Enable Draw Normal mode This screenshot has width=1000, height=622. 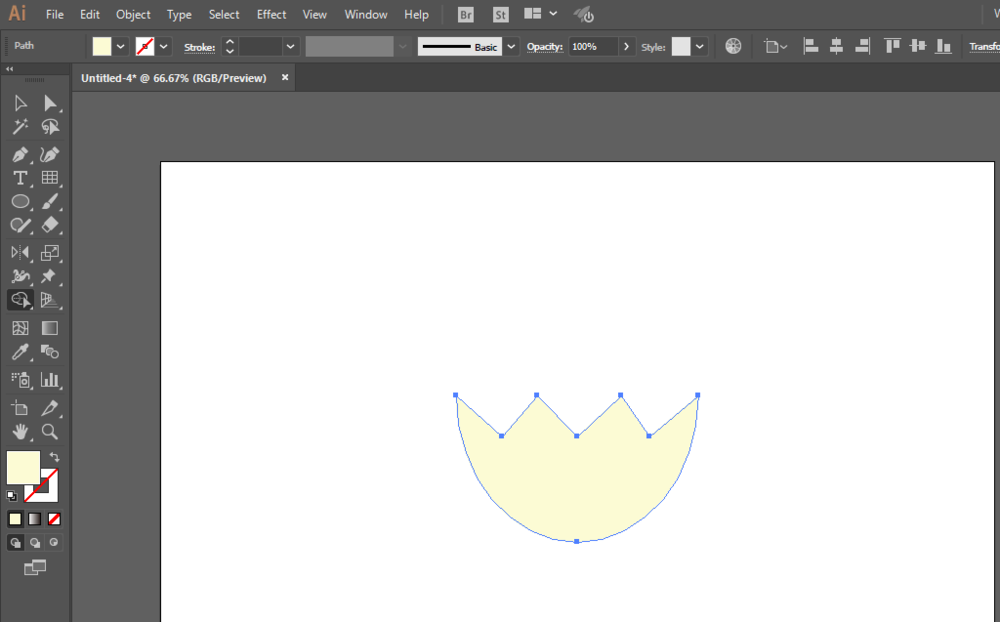pyautogui.click(x=15, y=542)
